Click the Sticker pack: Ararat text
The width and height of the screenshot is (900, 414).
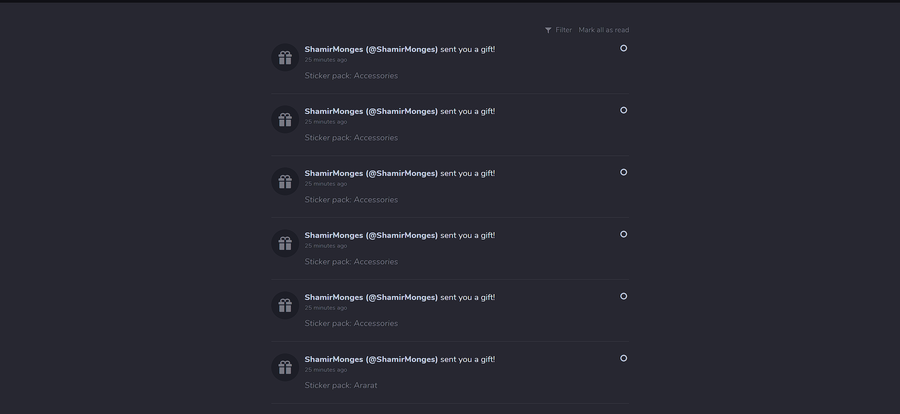coord(341,385)
